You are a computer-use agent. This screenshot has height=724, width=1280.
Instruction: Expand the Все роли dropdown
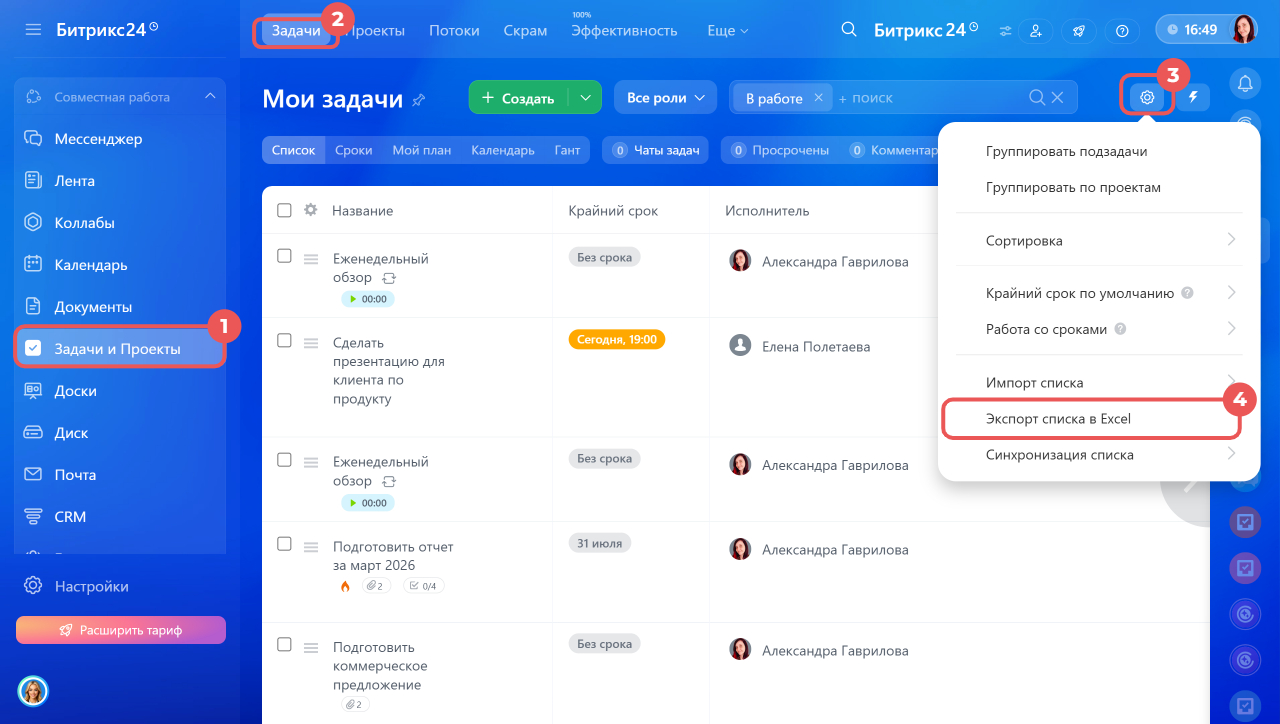point(665,98)
